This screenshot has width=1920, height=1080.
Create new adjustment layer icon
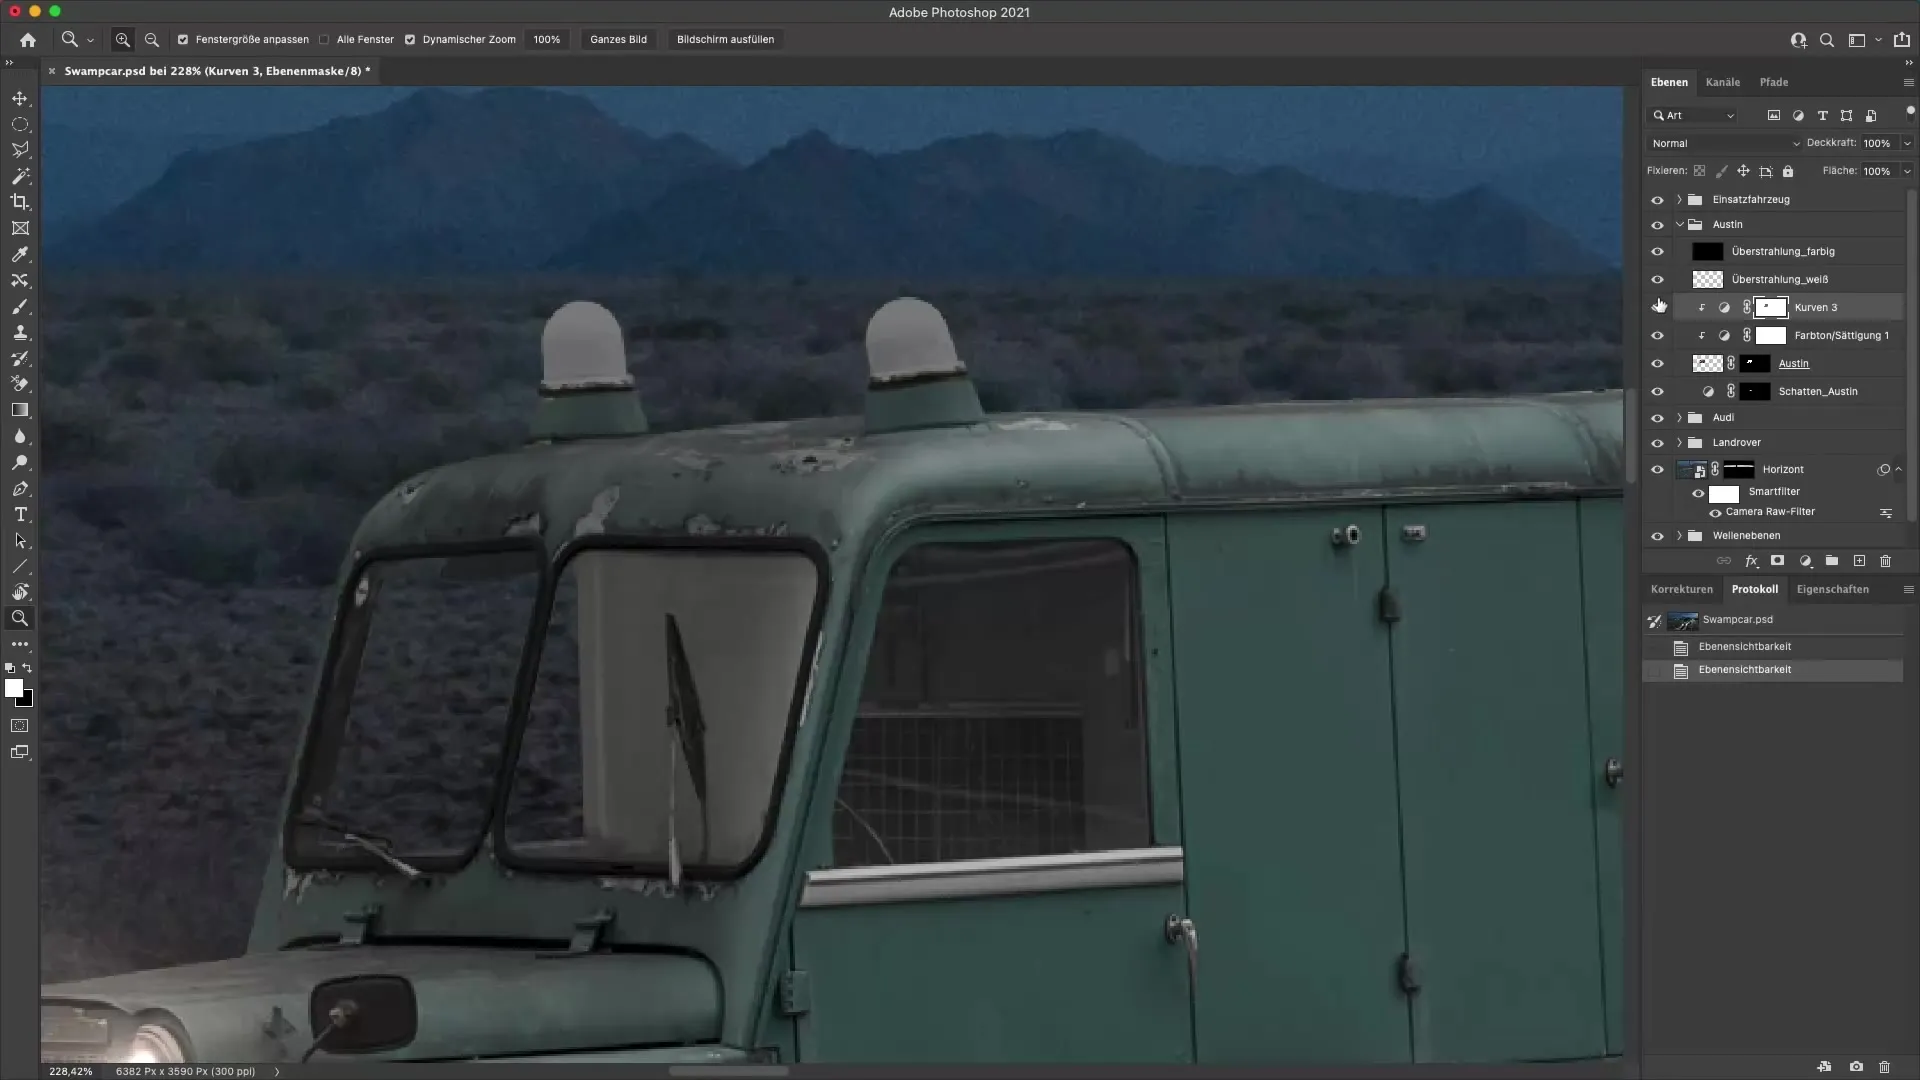point(1805,561)
